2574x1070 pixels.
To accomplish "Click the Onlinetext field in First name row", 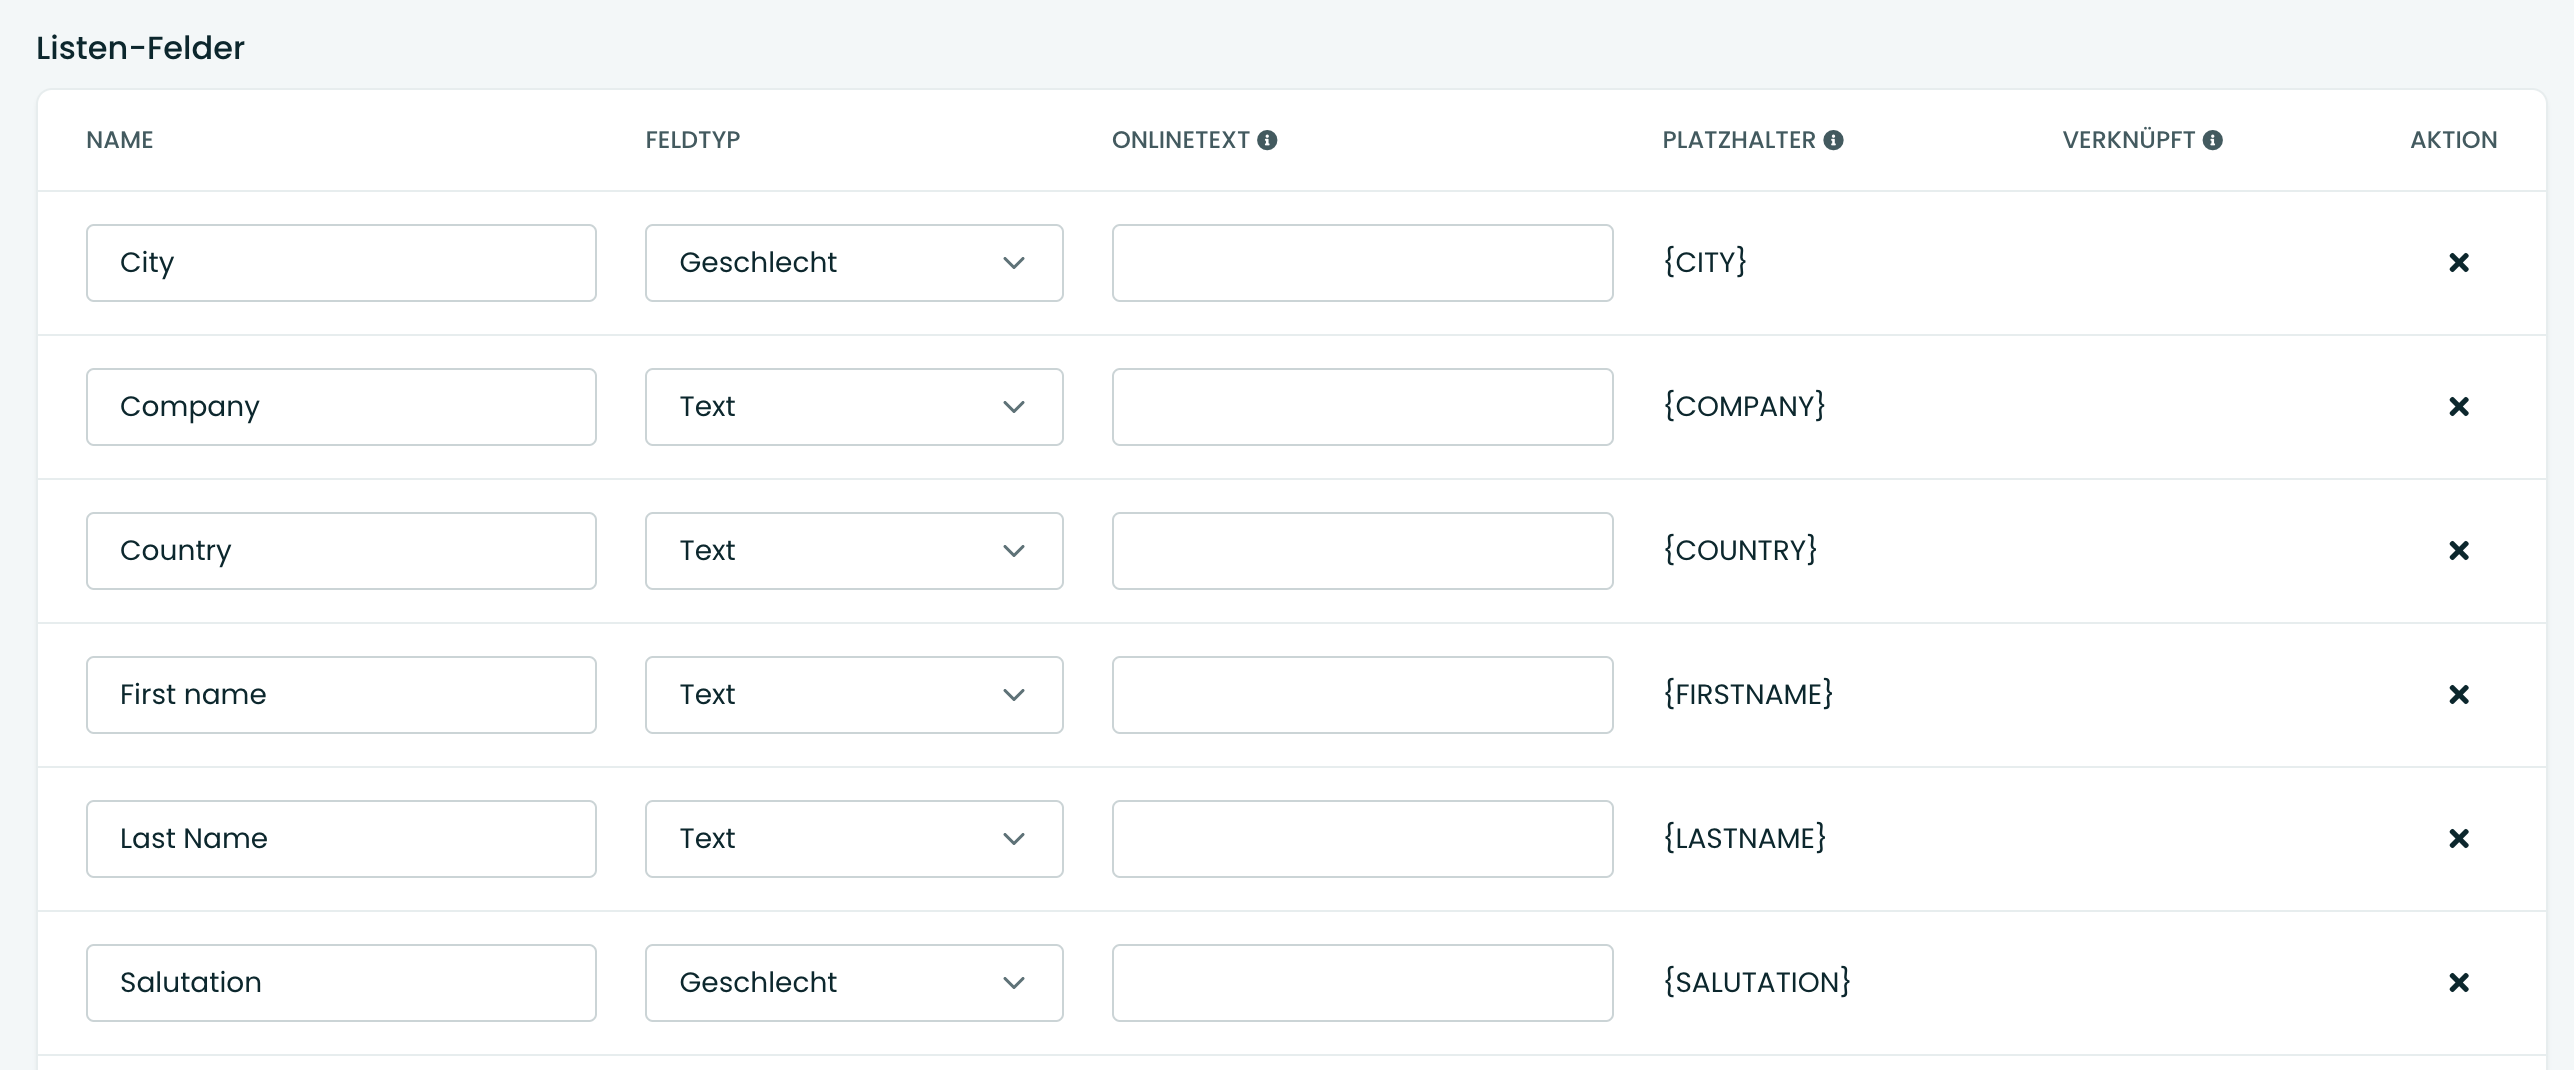I will point(1362,695).
